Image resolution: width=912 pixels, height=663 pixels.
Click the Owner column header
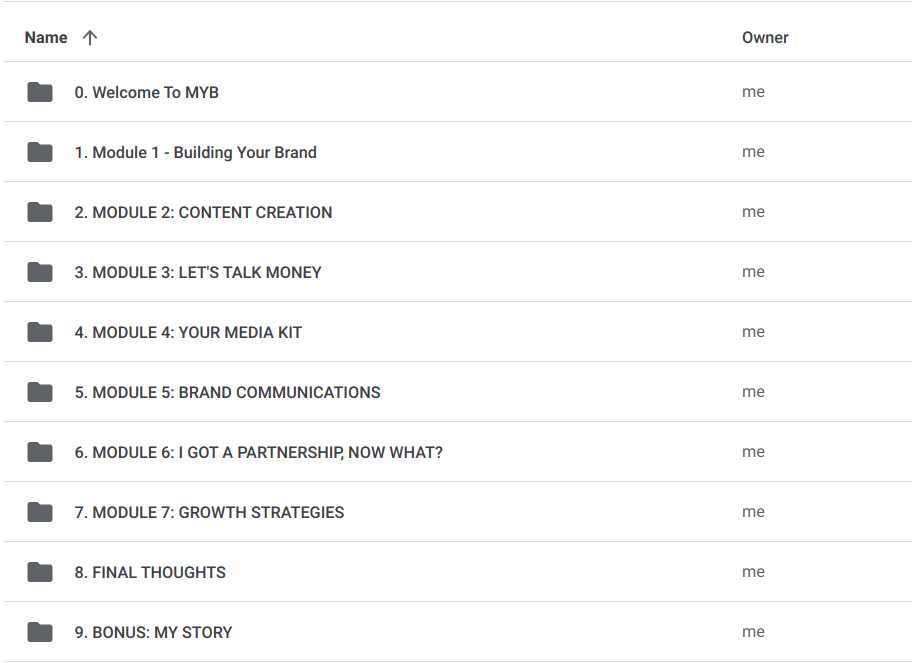(x=765, y=38)
